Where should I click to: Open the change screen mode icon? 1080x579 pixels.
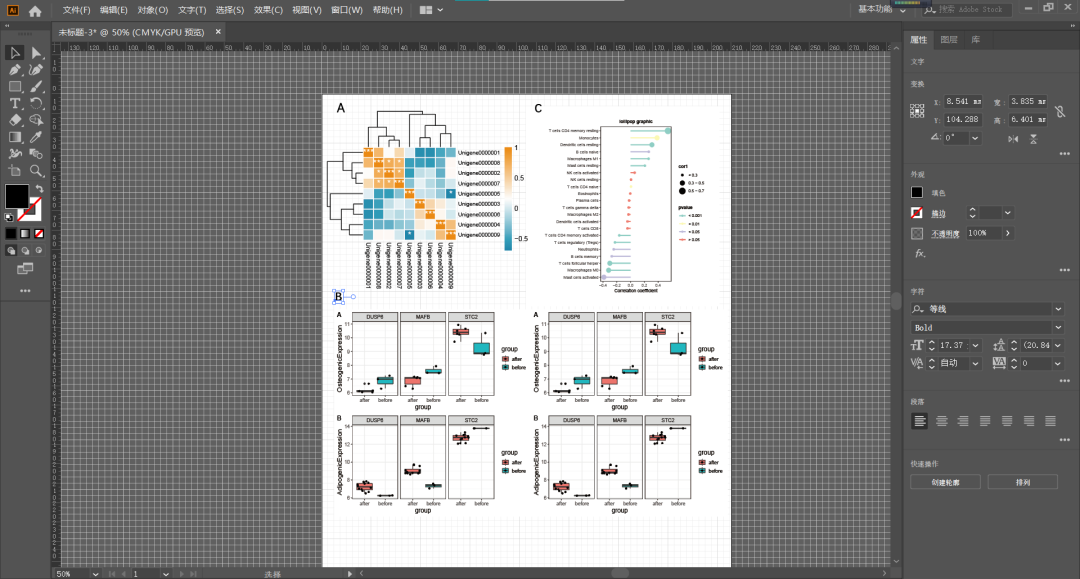[x=25, y=269]
